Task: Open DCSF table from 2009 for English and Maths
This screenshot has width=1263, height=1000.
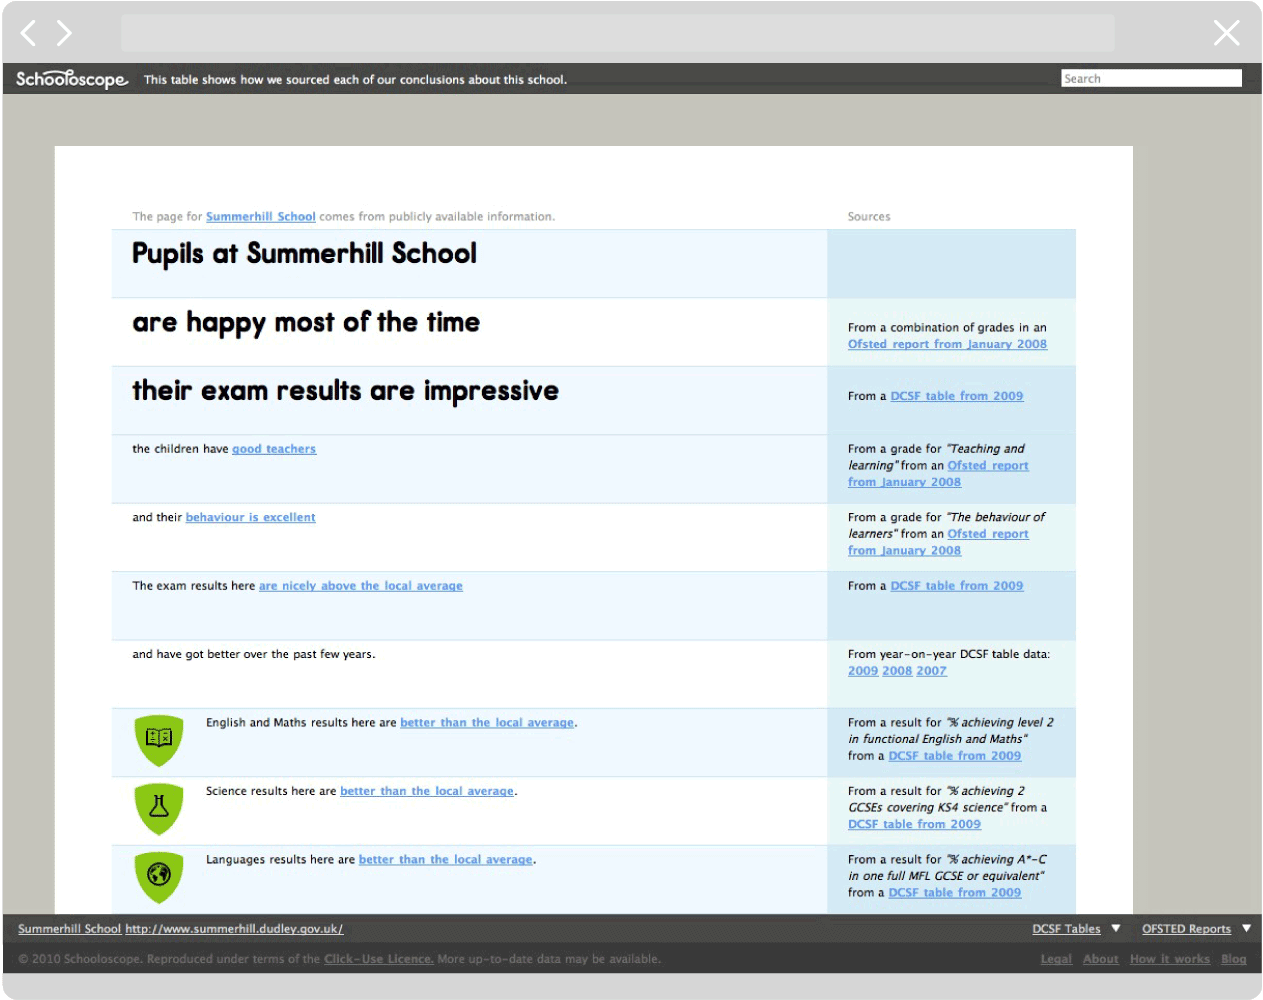Action: 955,756
